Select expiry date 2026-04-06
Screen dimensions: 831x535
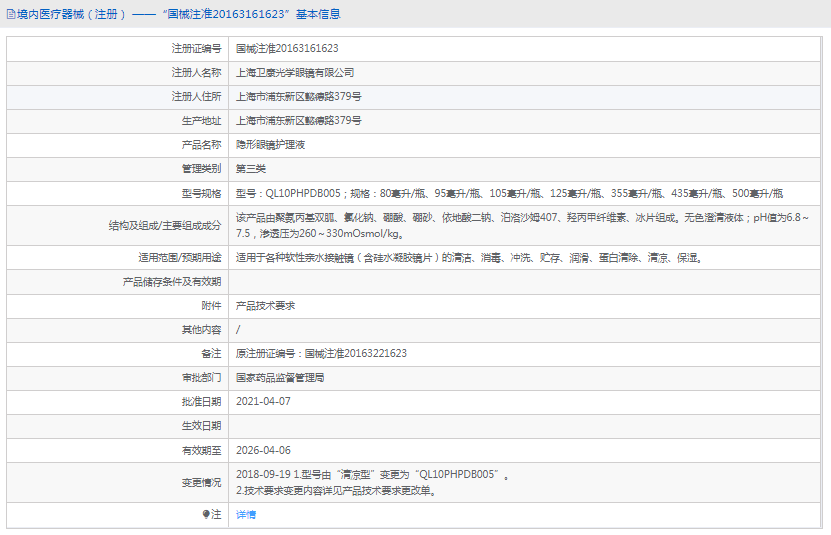pos(263,450)
